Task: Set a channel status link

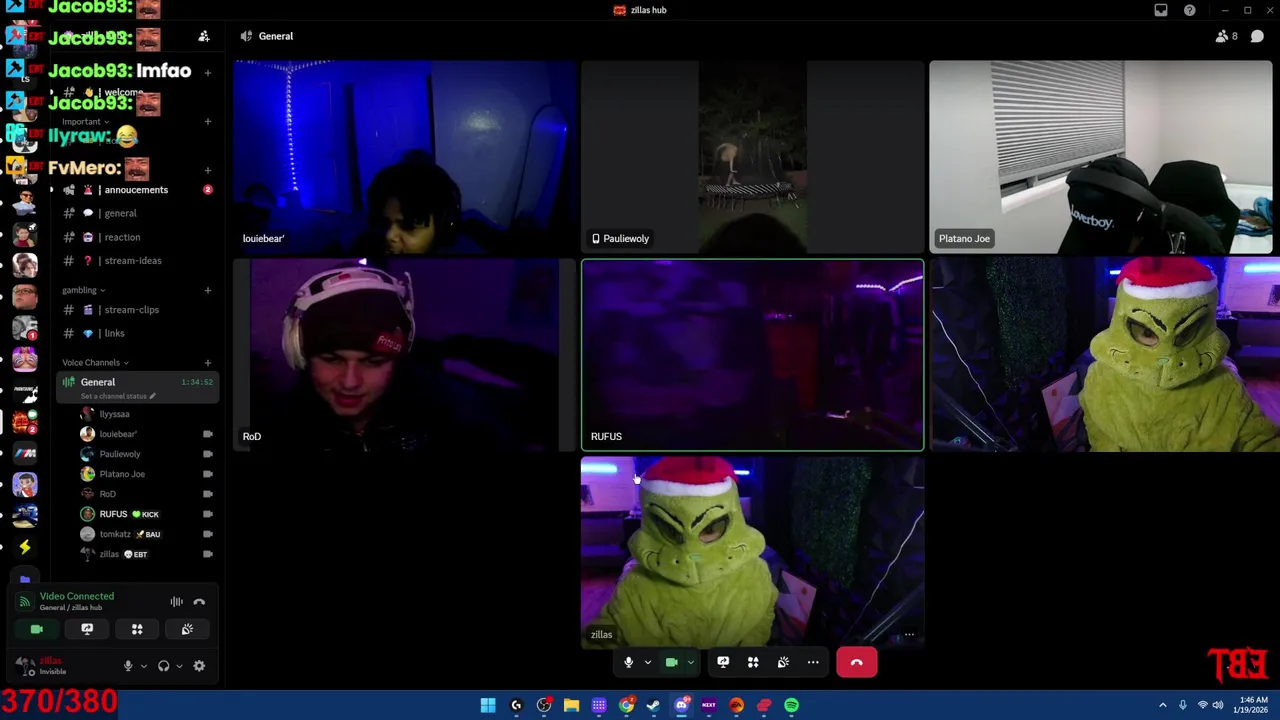Action: click(x=118, y=396)
